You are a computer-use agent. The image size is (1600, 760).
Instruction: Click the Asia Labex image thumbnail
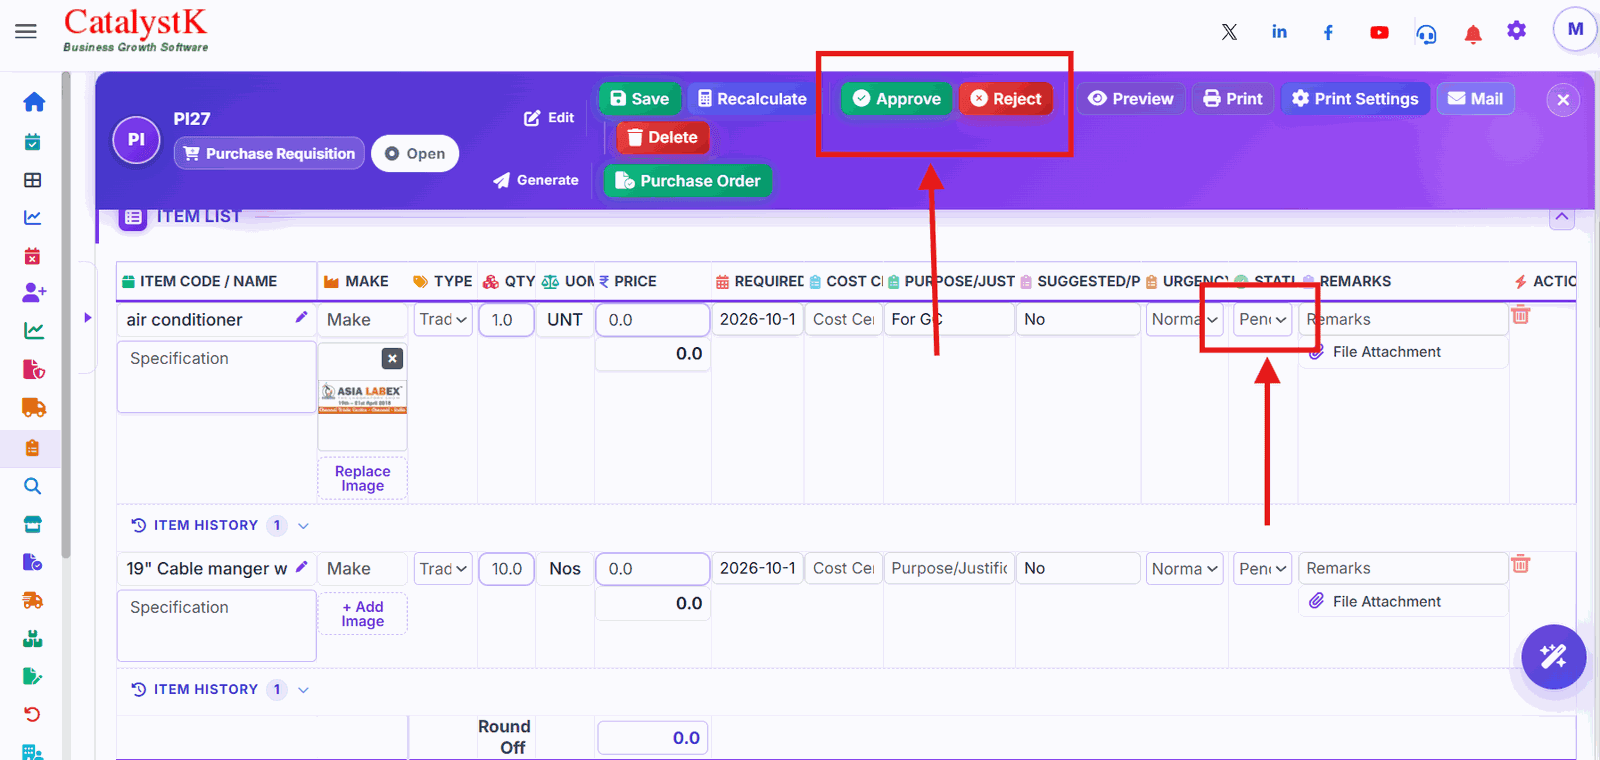(363, 397)
